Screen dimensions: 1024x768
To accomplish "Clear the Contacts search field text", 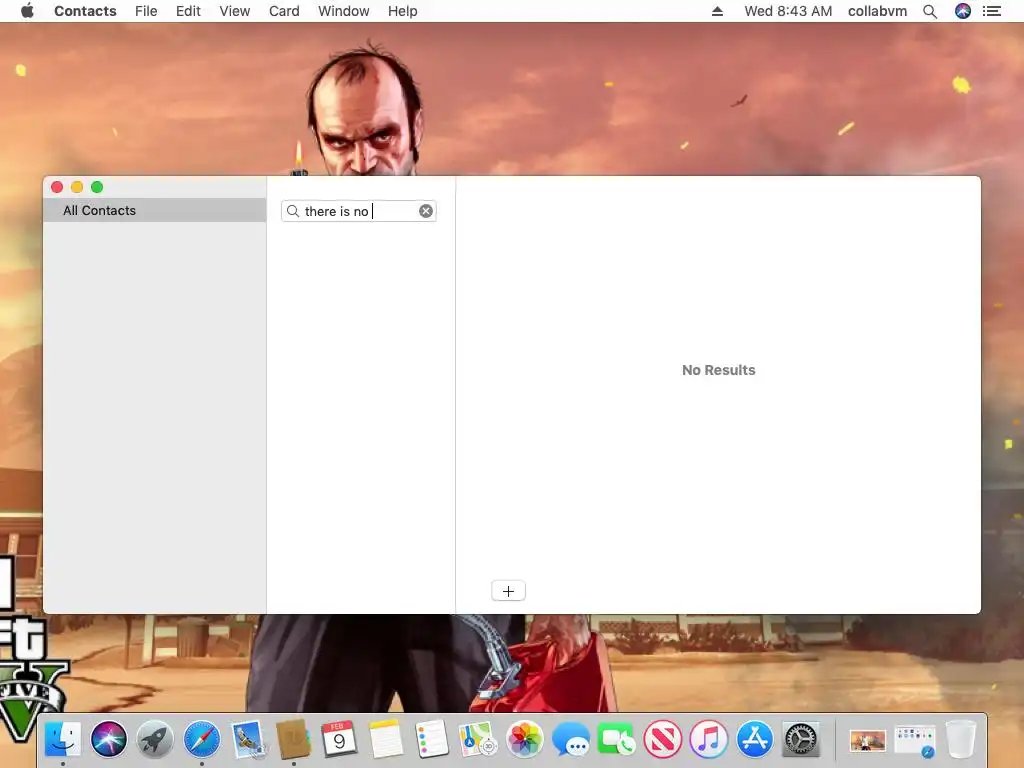I will click(x=426, y=211).
